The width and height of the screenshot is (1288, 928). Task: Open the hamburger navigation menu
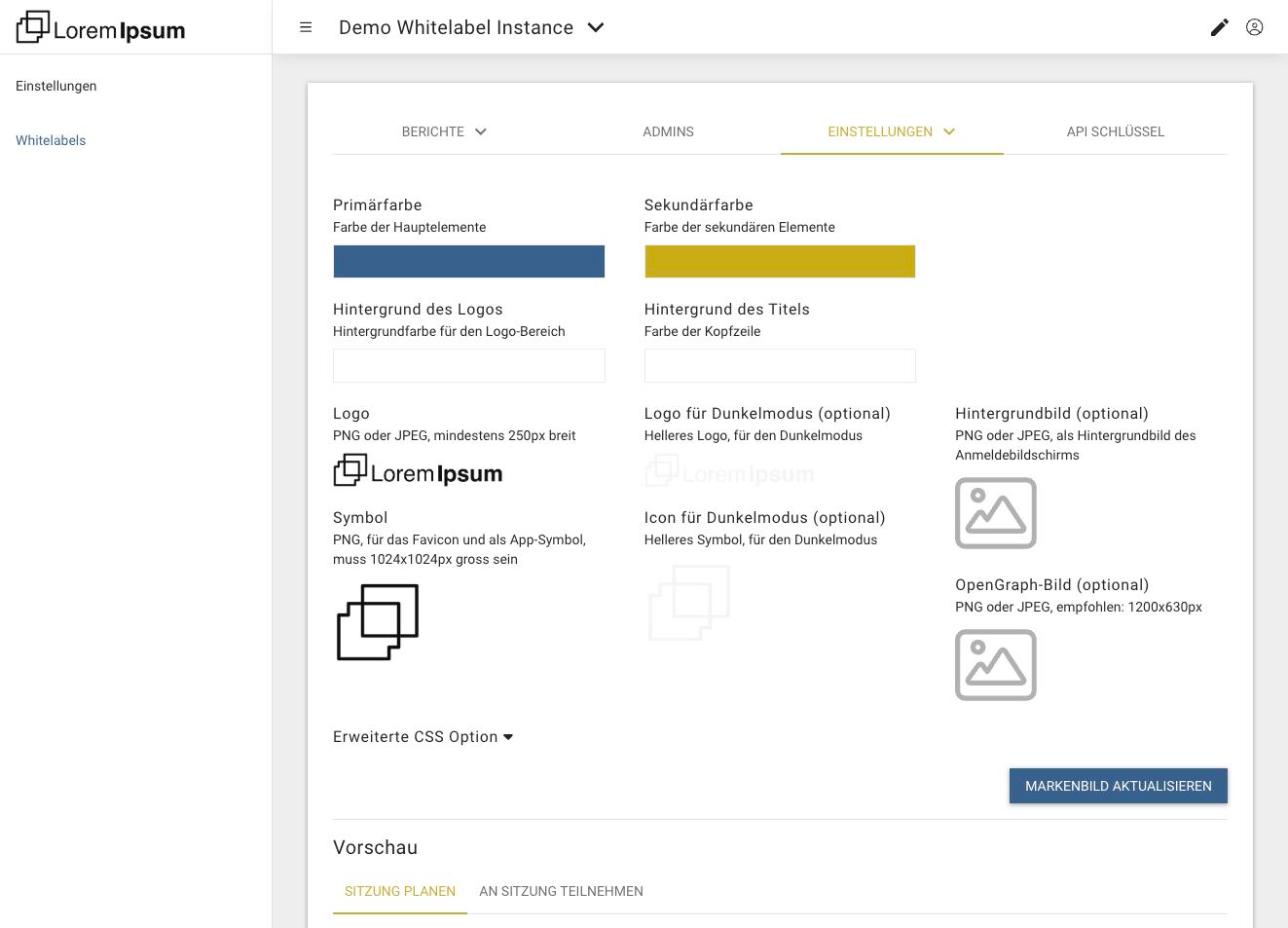click(306, 27)
